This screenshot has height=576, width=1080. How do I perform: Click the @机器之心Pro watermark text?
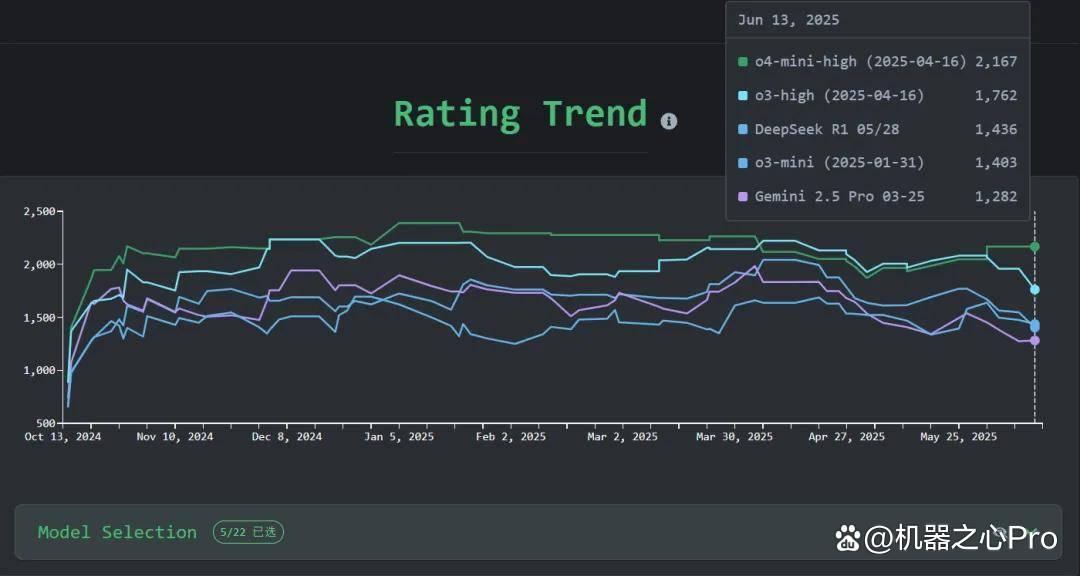960,538
